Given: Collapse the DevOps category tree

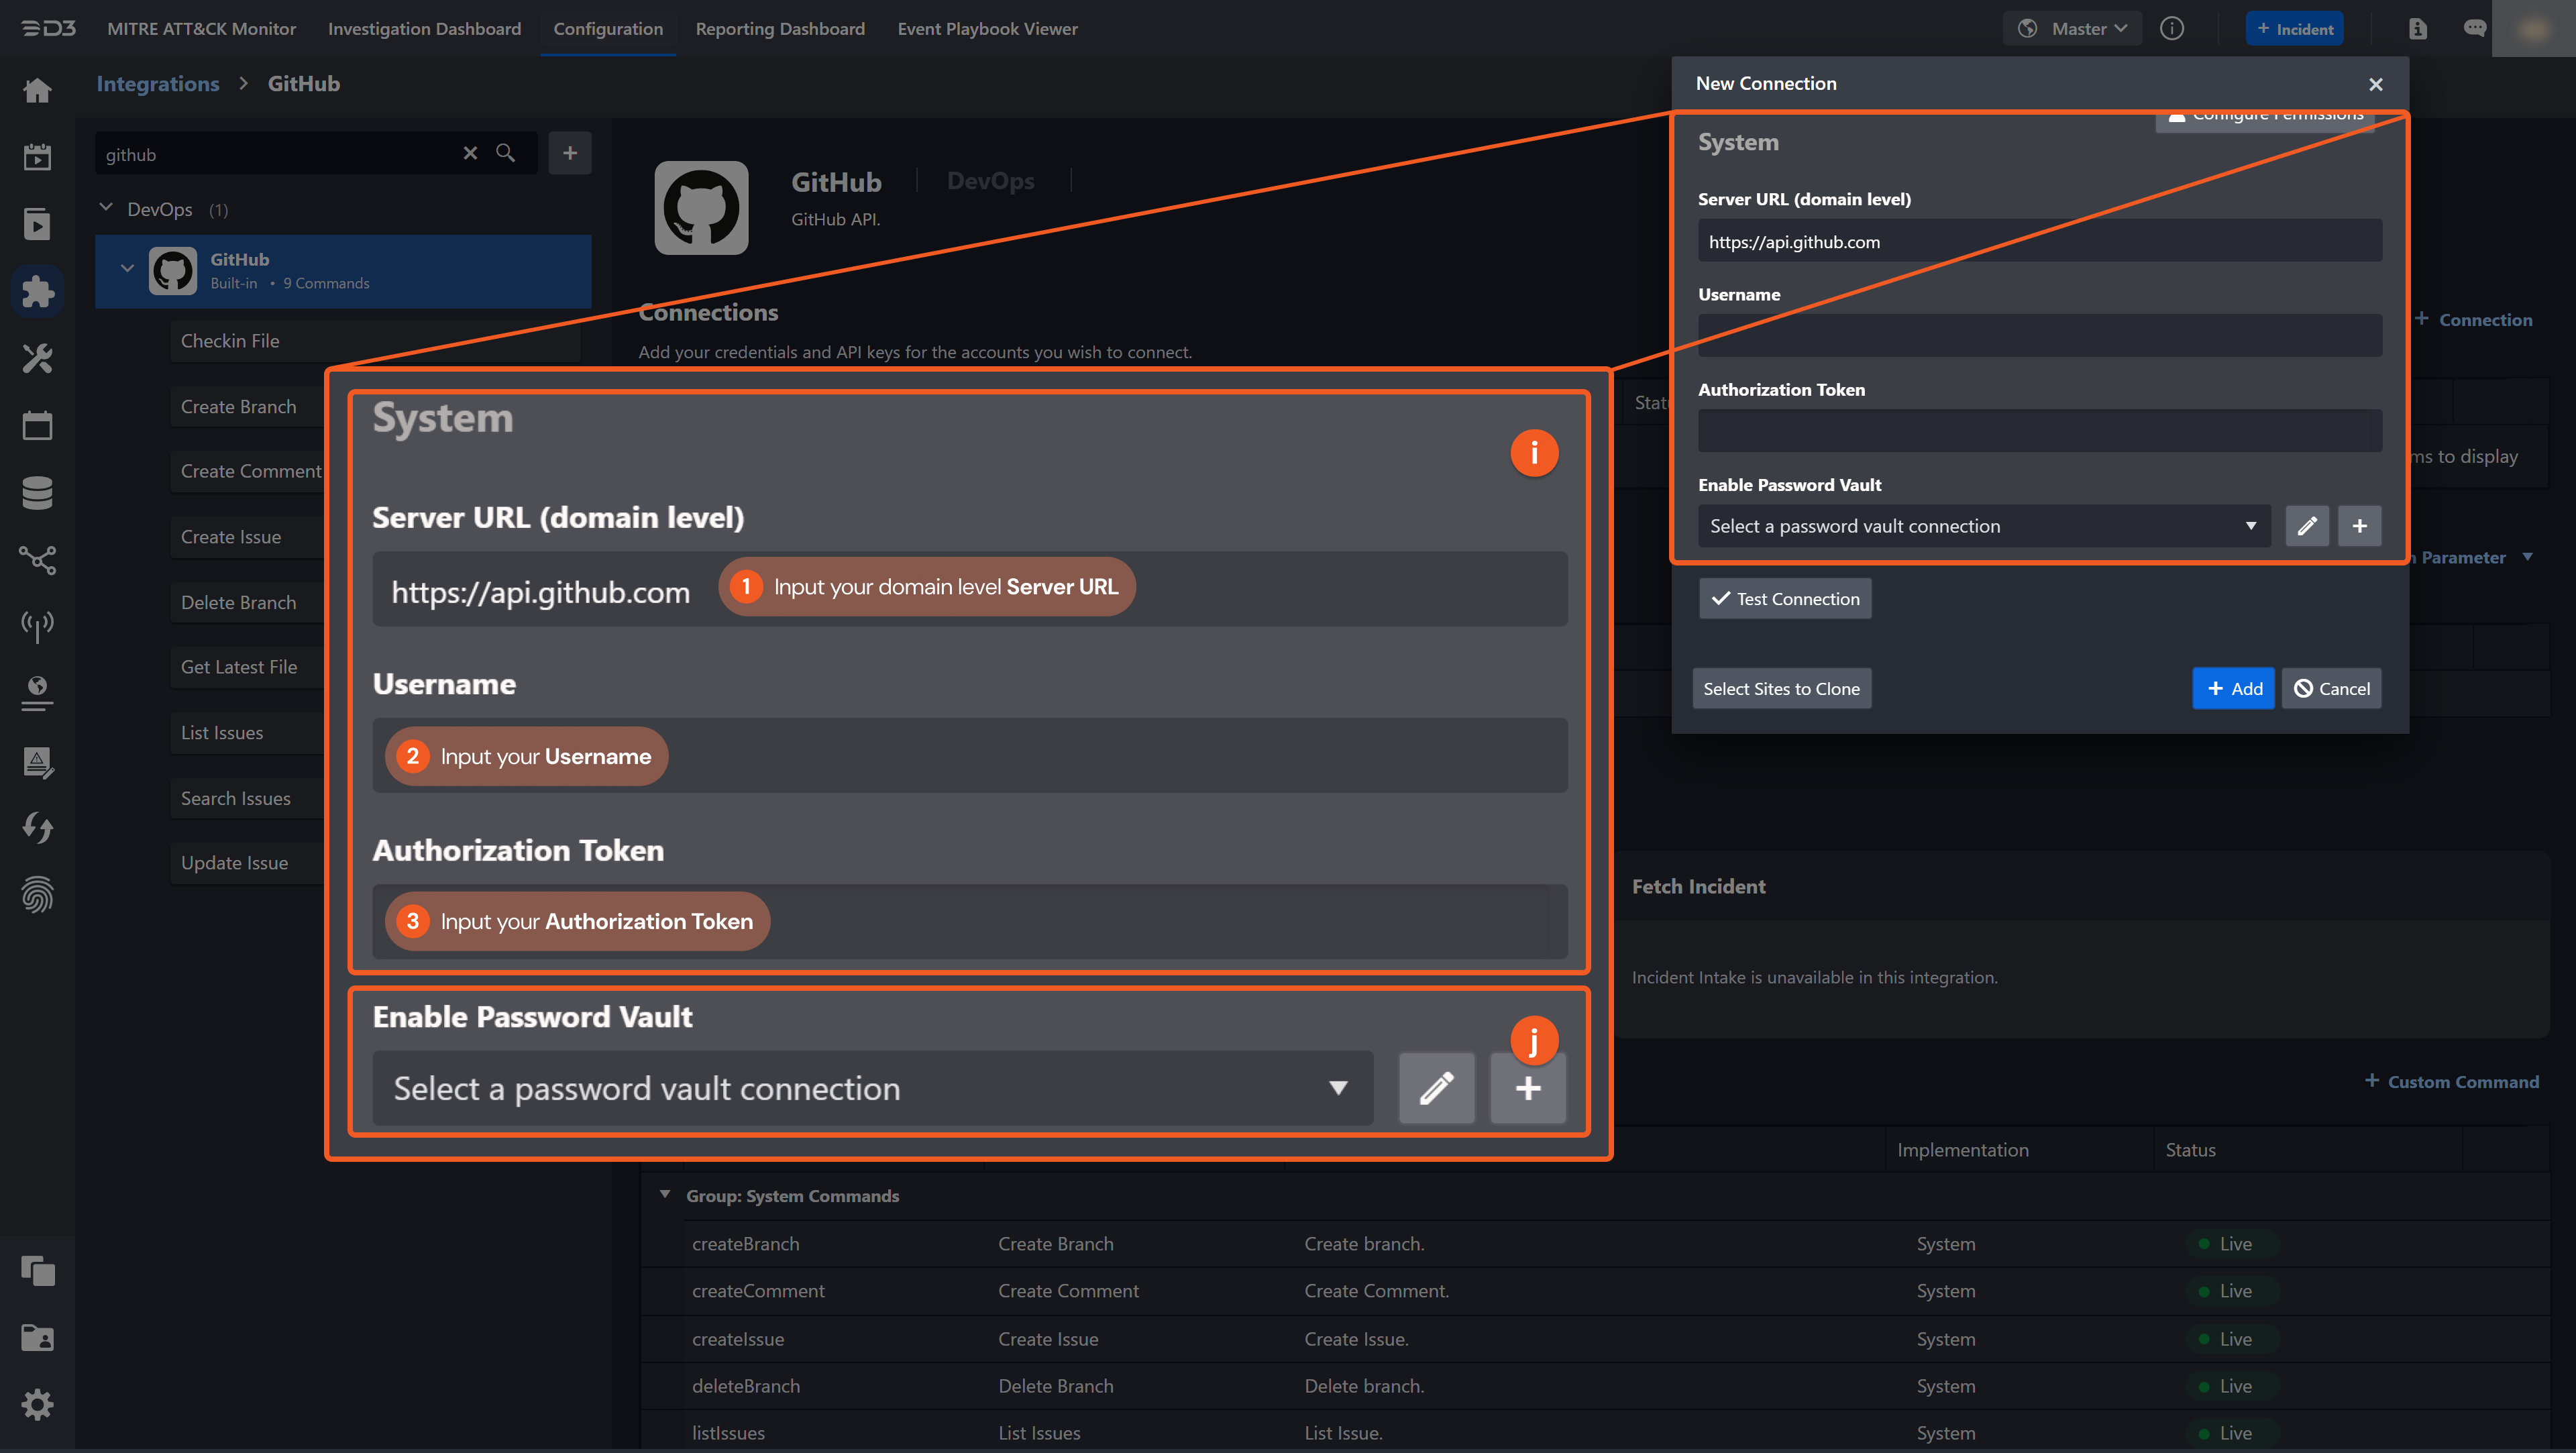Looking at the screenshot, I should tap(106, 208).
